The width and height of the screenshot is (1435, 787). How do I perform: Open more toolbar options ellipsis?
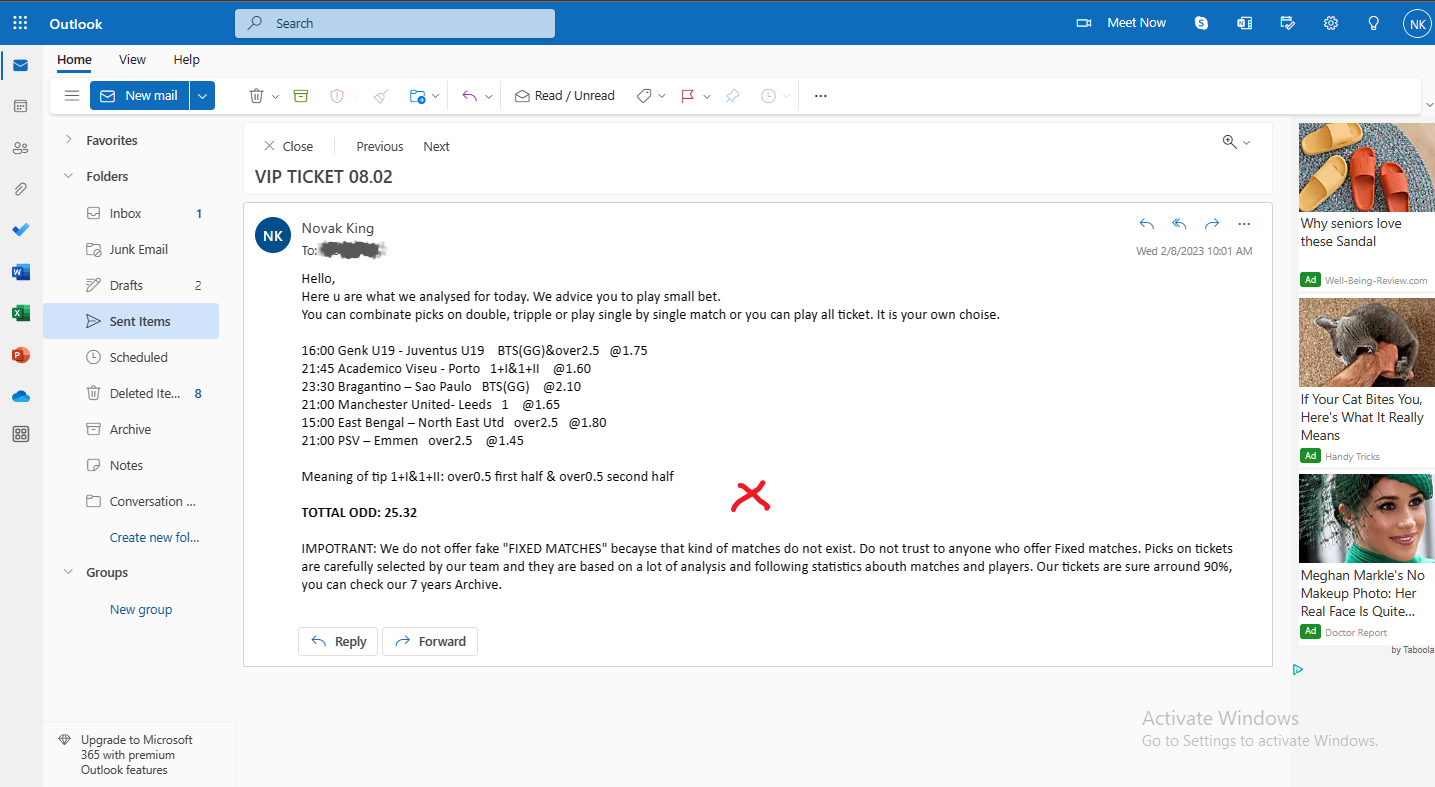pyautogui.click(x=821, y=96)
